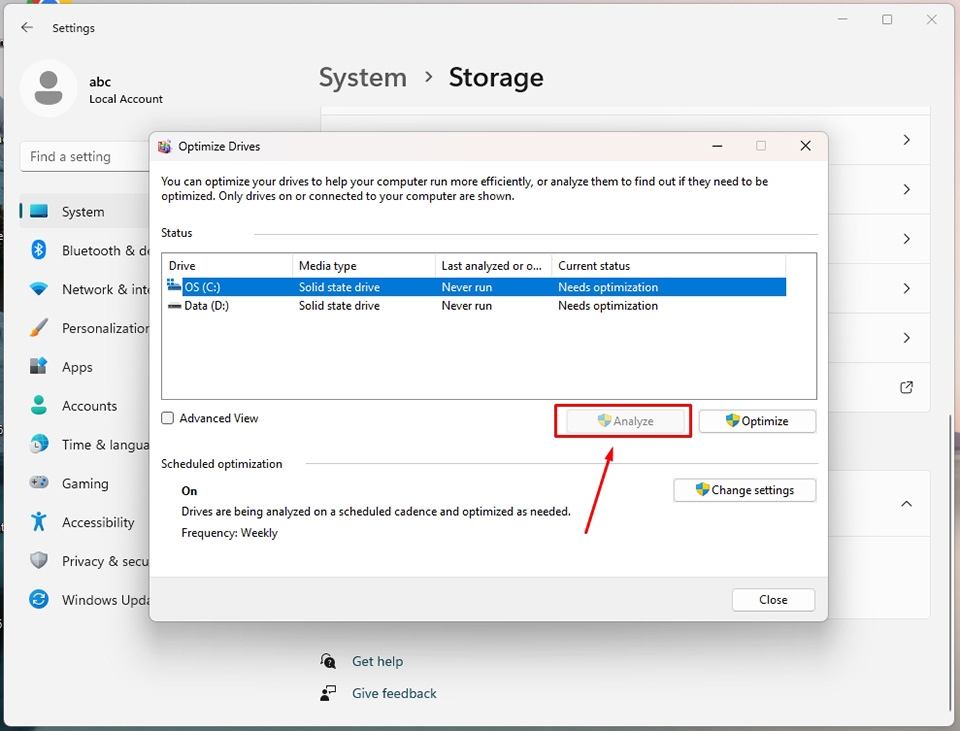Click the Apps sidebar icon
Screen dimensions: 960x731
[x=39, y=366]
